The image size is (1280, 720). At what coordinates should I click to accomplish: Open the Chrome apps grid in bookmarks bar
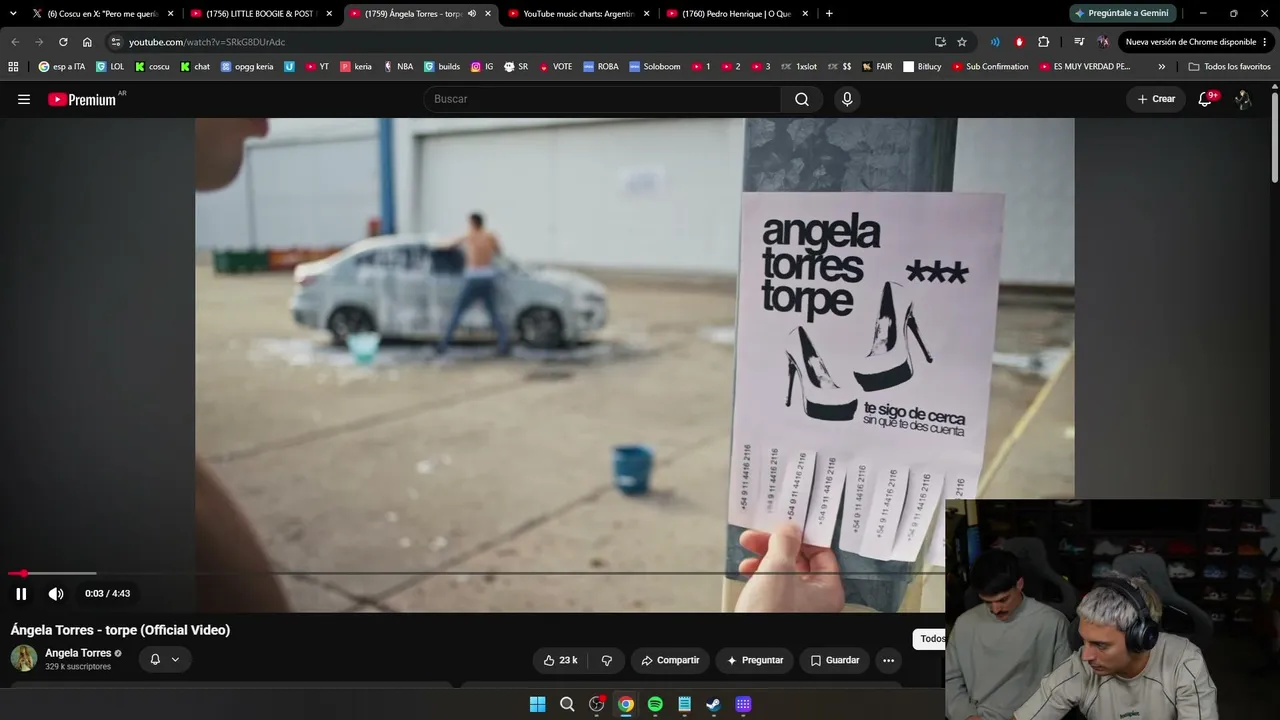tap(13, 67)
